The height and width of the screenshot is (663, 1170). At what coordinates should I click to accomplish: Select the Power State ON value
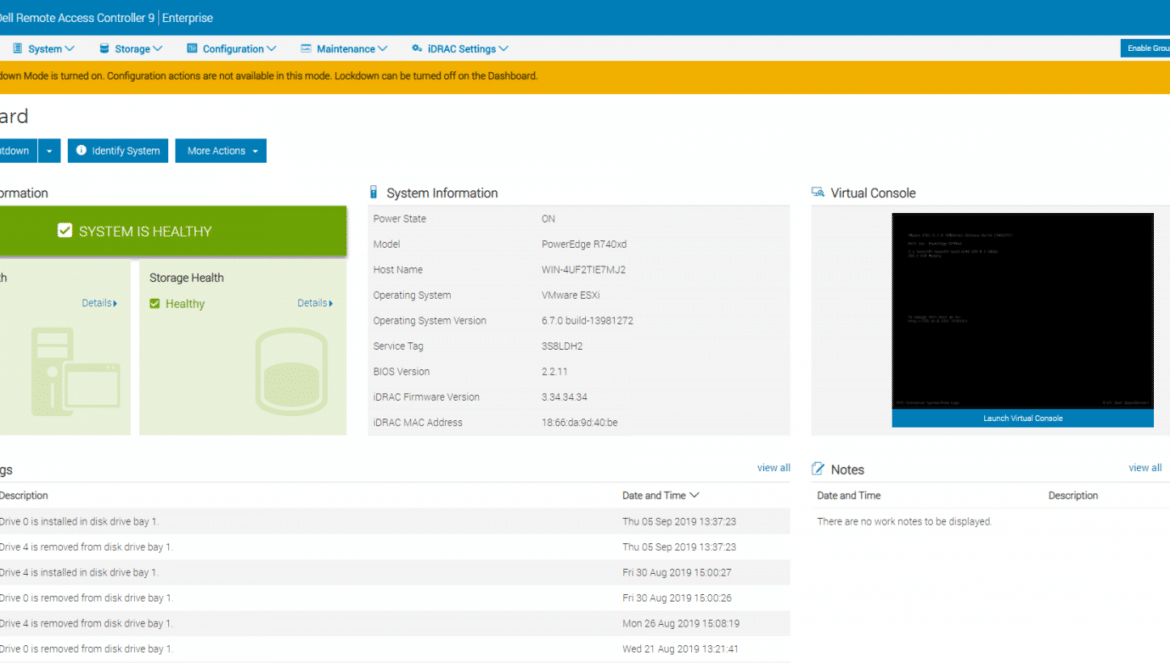click(x=548, y=219)
